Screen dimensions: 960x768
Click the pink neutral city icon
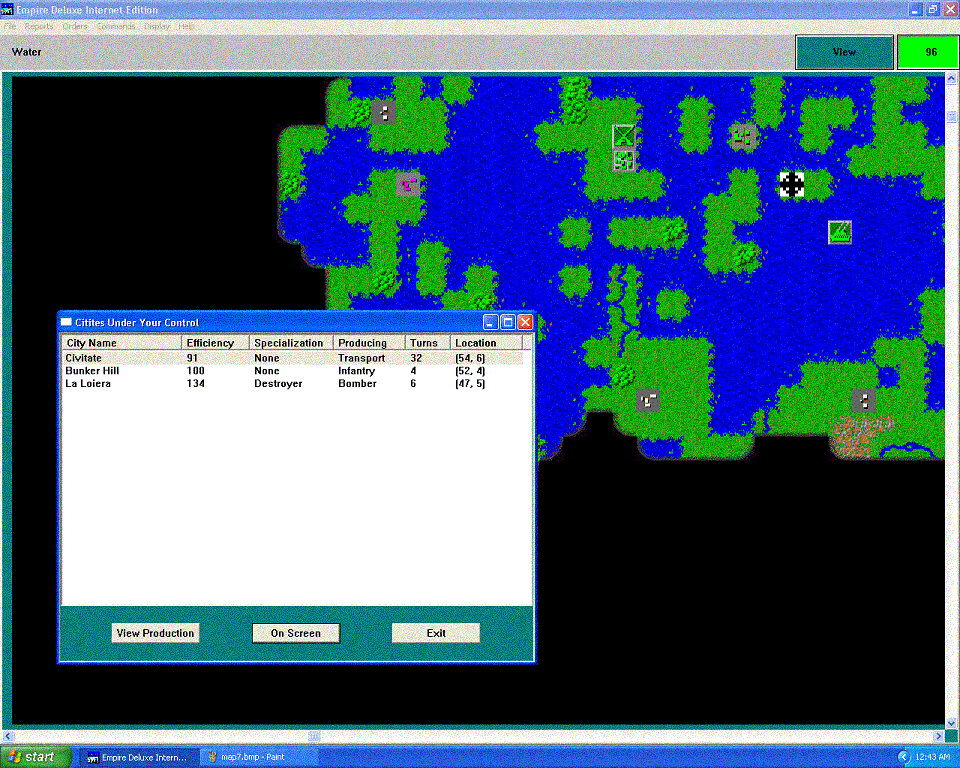tap(407, 184)
